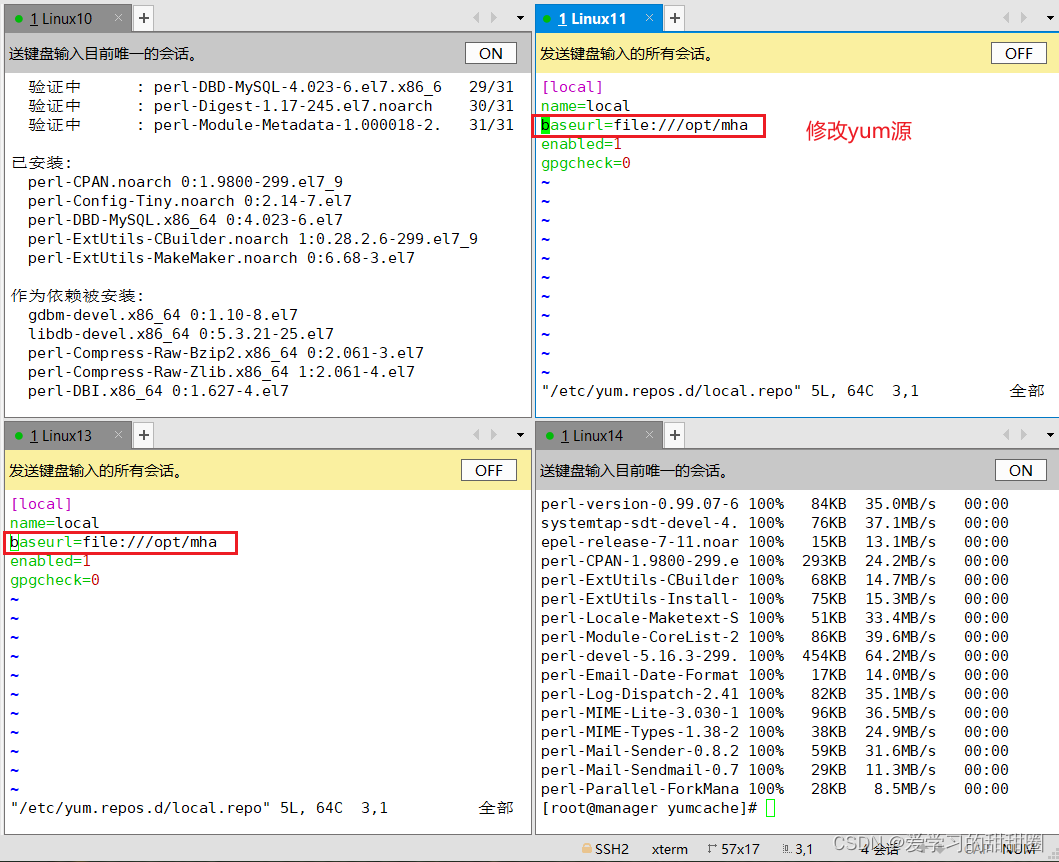The width and height of the screenshot is (1059, 862).
Task: Open tab list dropdown in Linux13 pane
Action: click(520, 435)
